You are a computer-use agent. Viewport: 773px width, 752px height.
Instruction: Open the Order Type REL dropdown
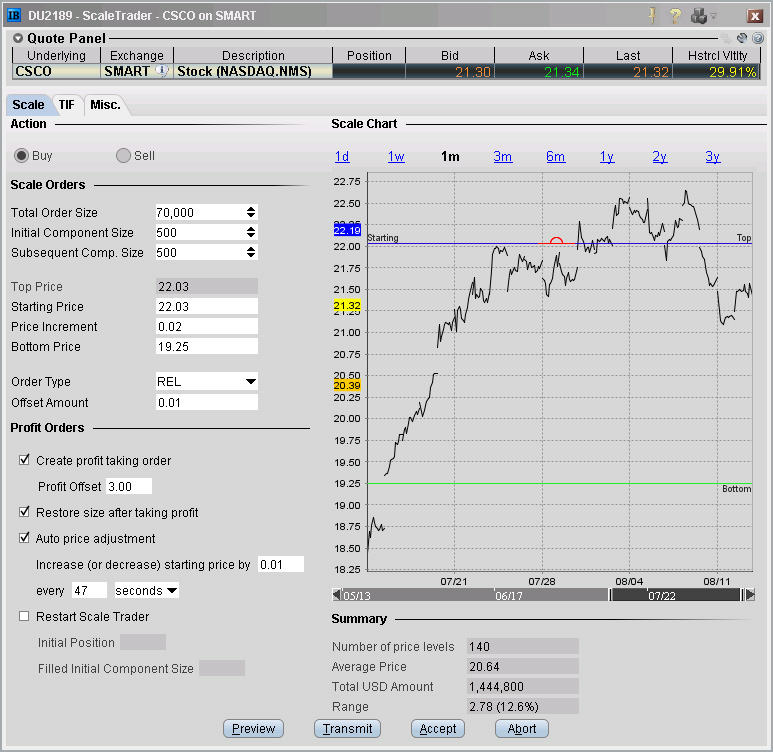coord(250,382)
